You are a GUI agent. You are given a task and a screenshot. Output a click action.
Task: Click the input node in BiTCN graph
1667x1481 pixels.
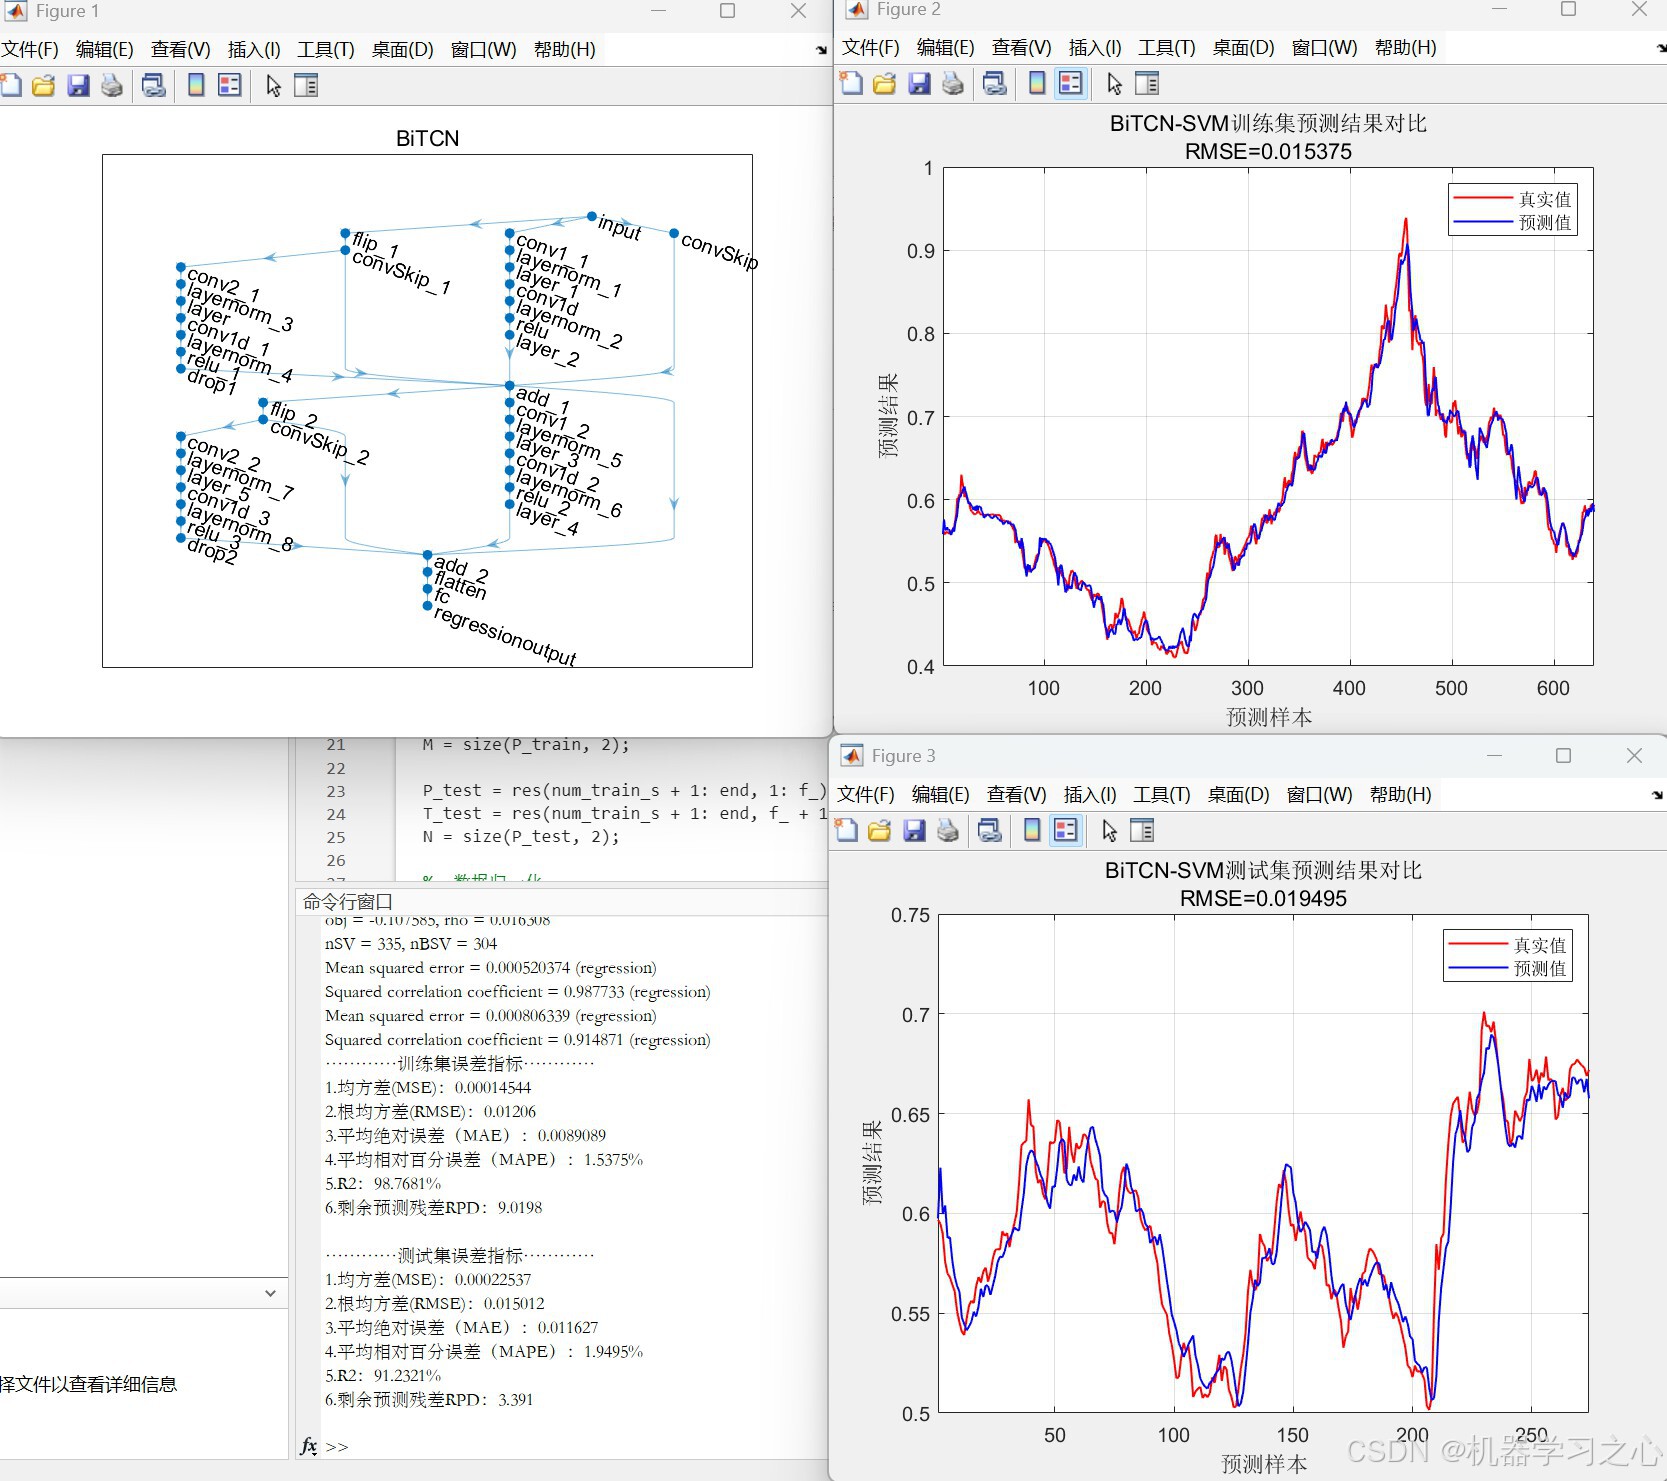point(592,216)
